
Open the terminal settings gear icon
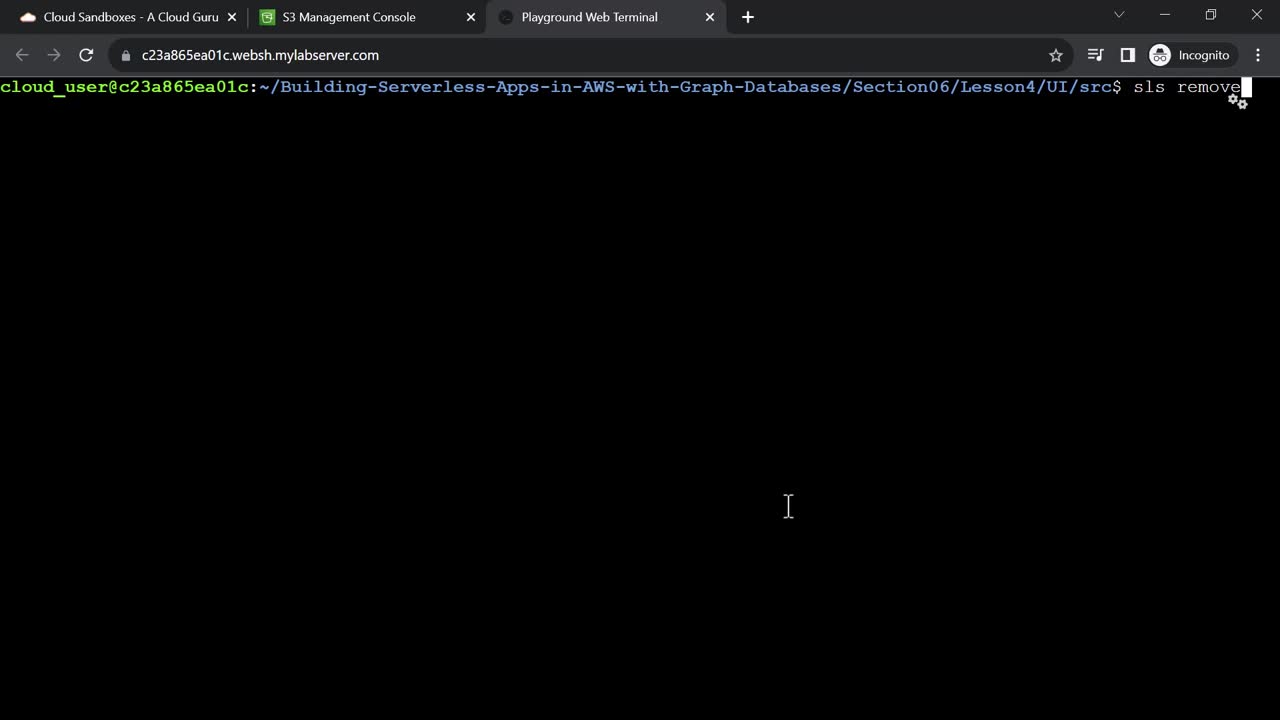point(1238,101)
